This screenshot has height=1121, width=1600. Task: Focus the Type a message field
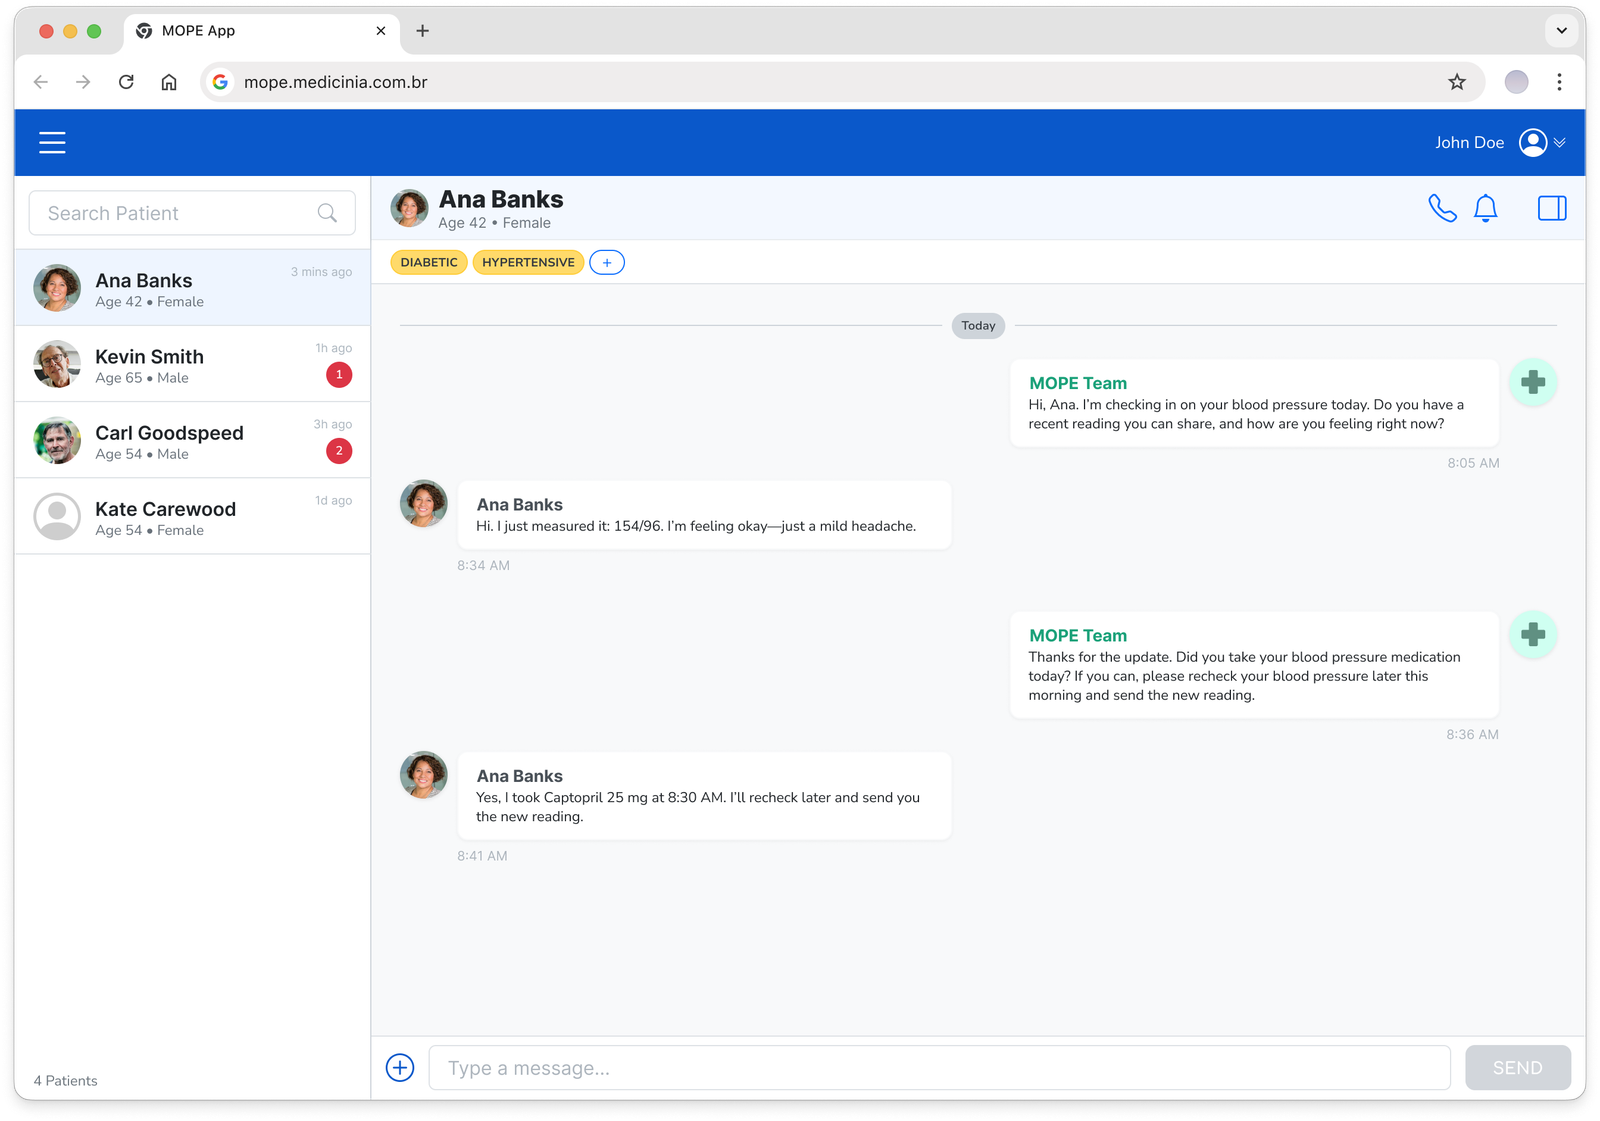939,1068
